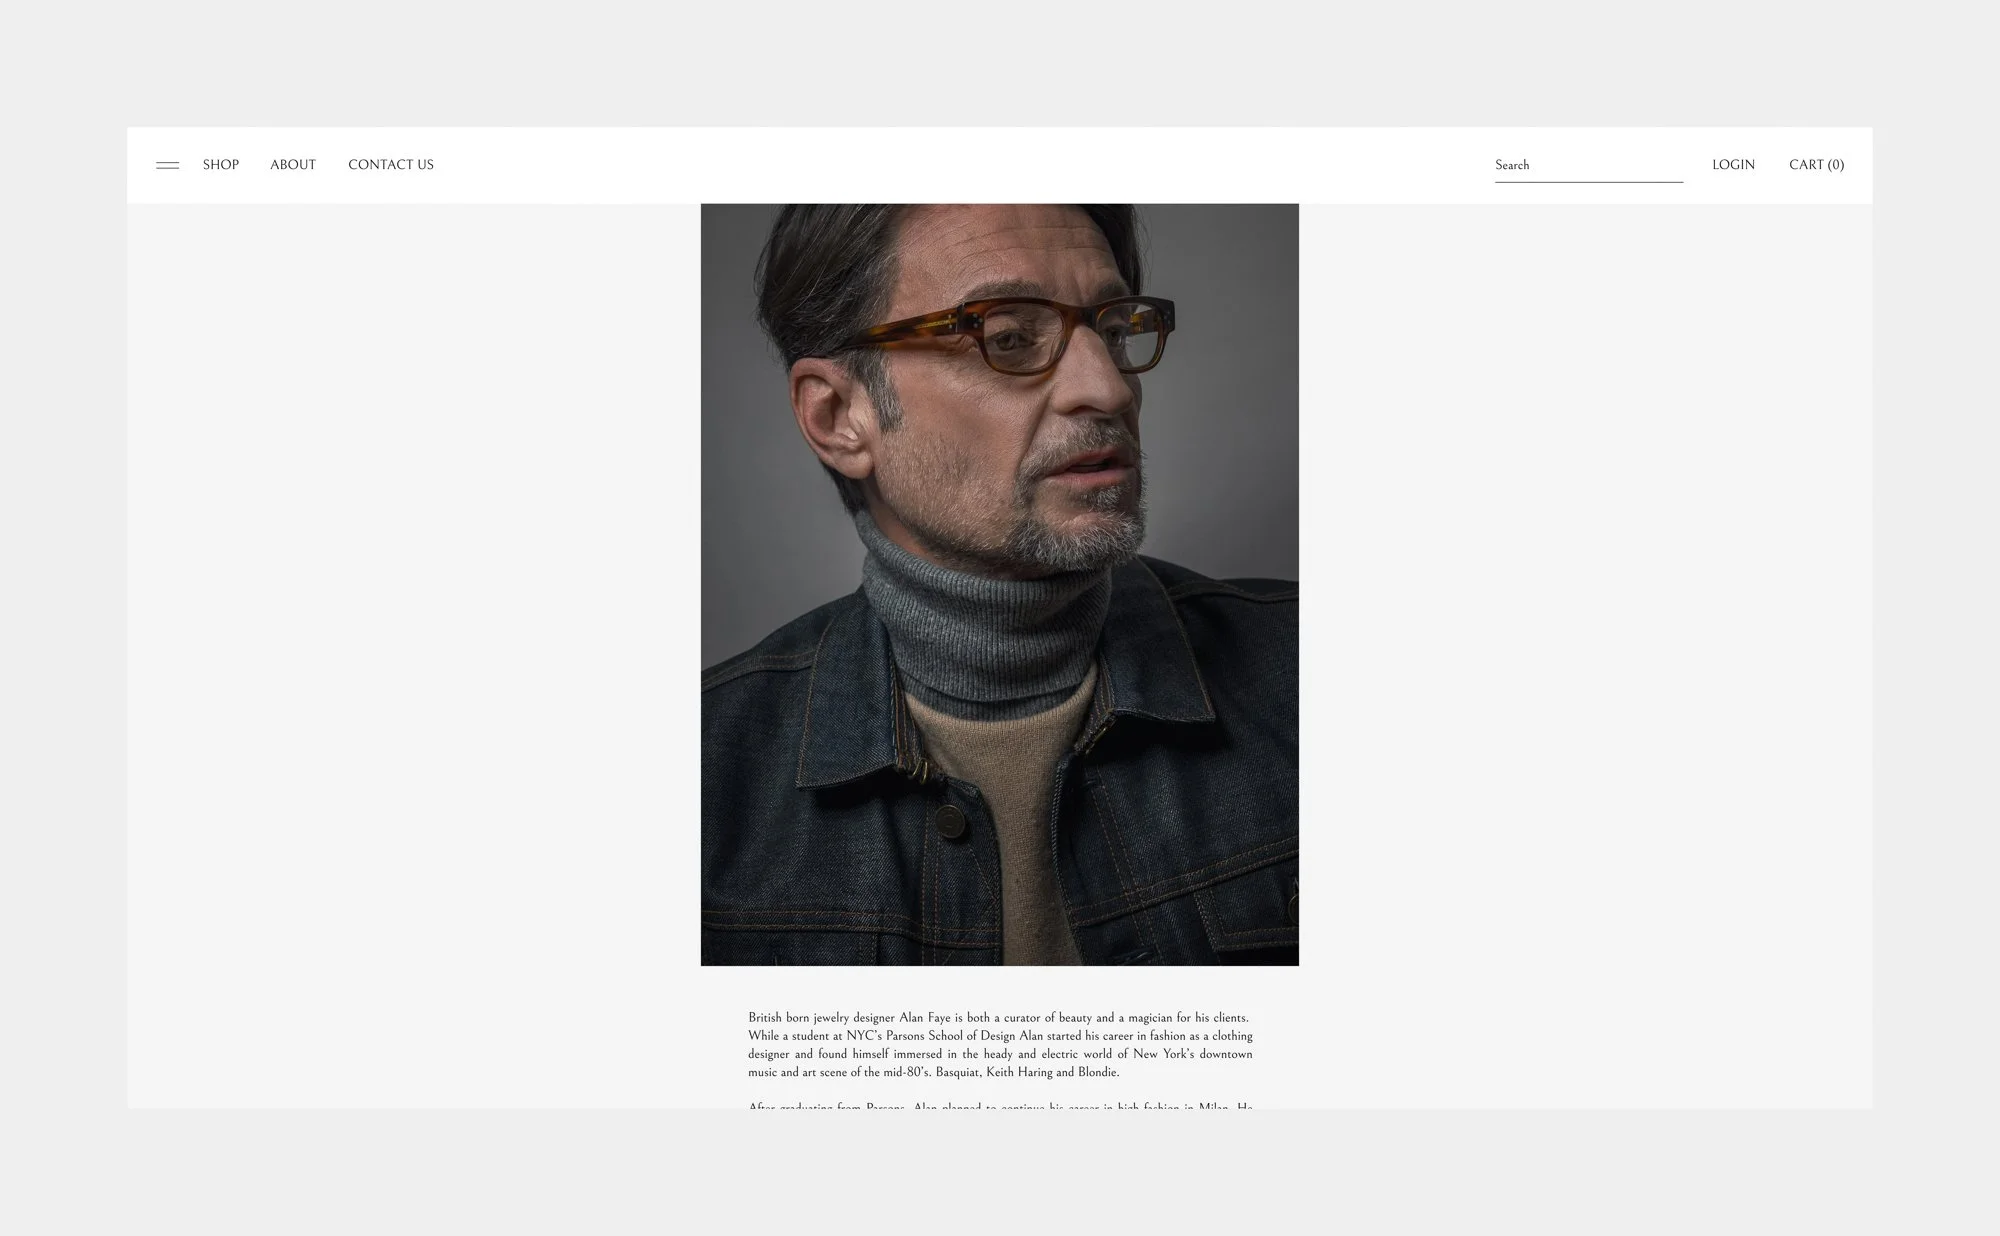Click the name Alan Faye in the bio
The image size is (2000, 1236).
point(925,1018)
